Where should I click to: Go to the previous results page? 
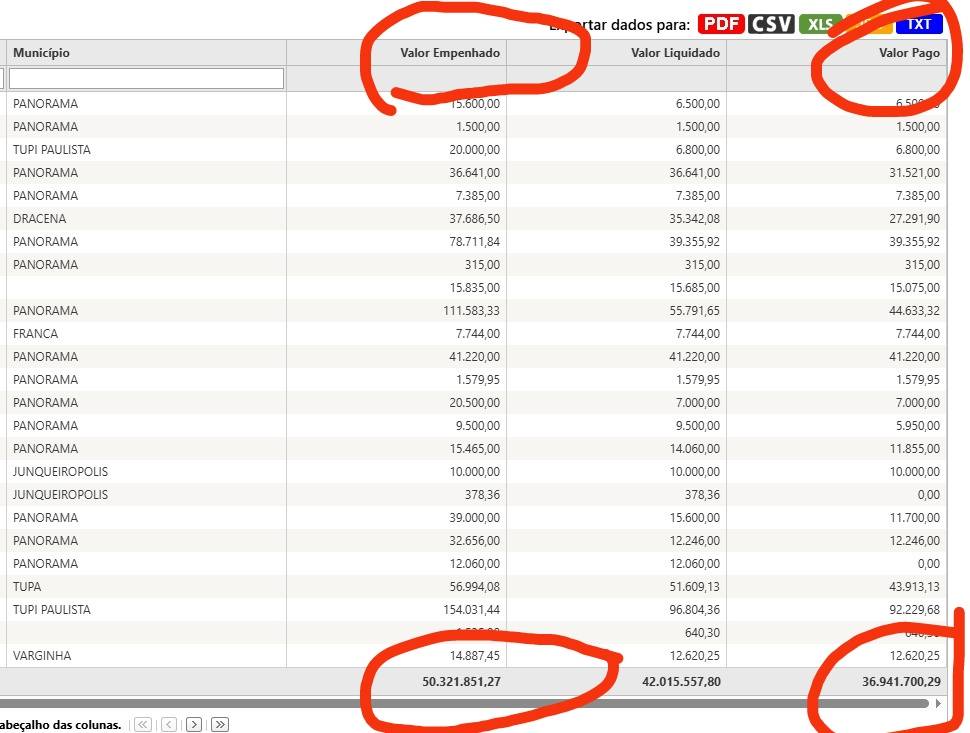(x=169, y=724)
